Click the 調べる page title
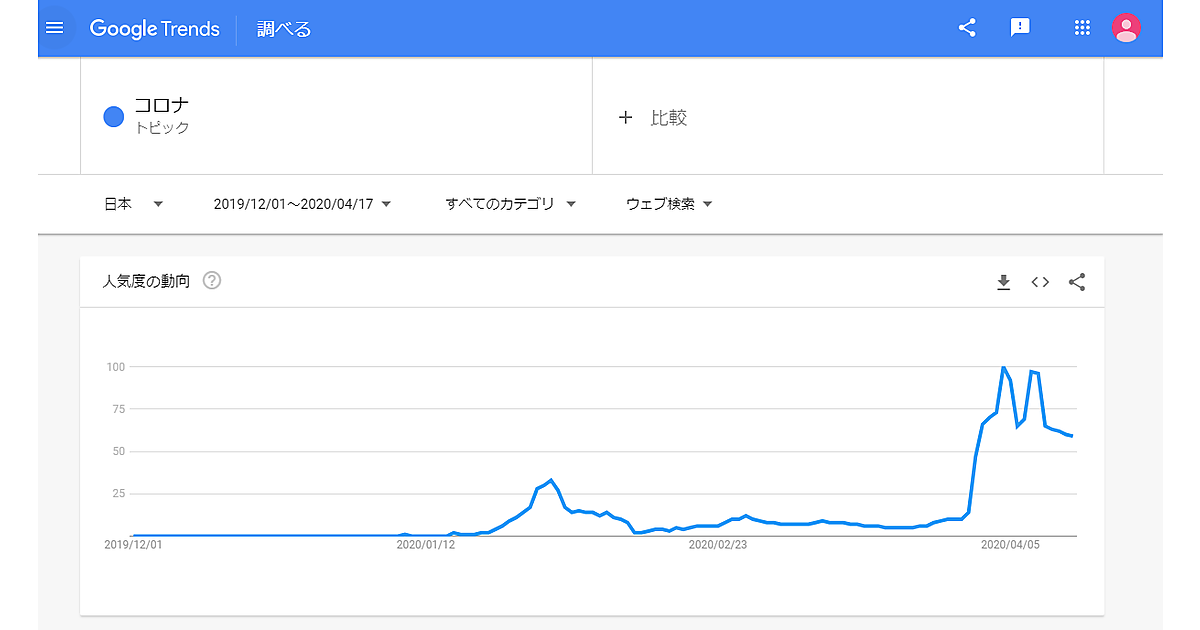Image resolution: width=1200 pixels, height=630 pixels. (x=284, y=29)
